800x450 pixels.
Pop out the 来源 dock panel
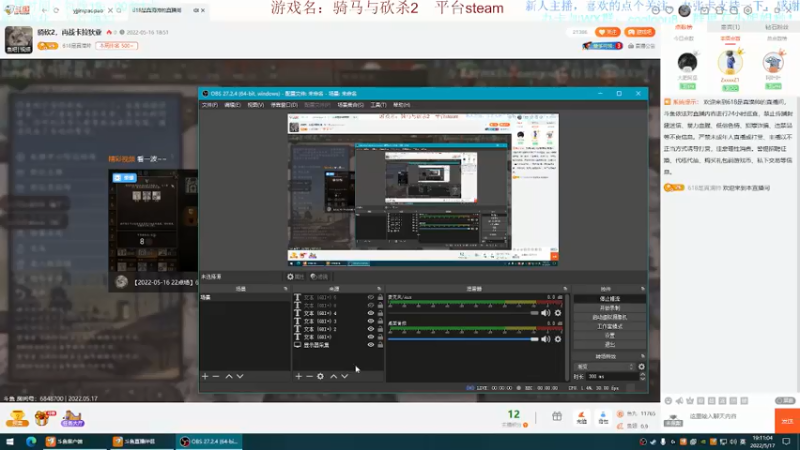point(379,289)
